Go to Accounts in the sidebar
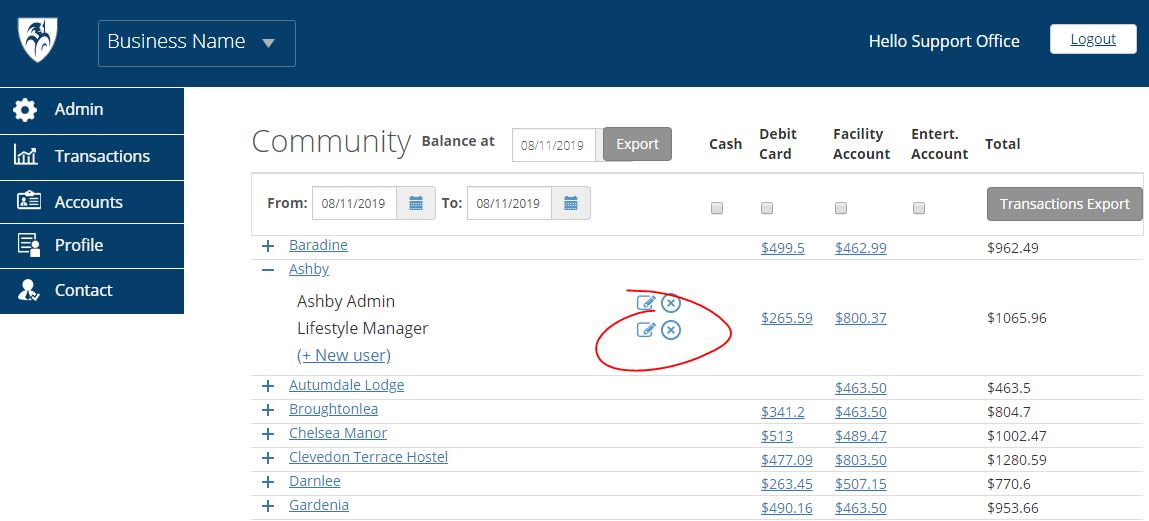 click(x=88, y=202)
